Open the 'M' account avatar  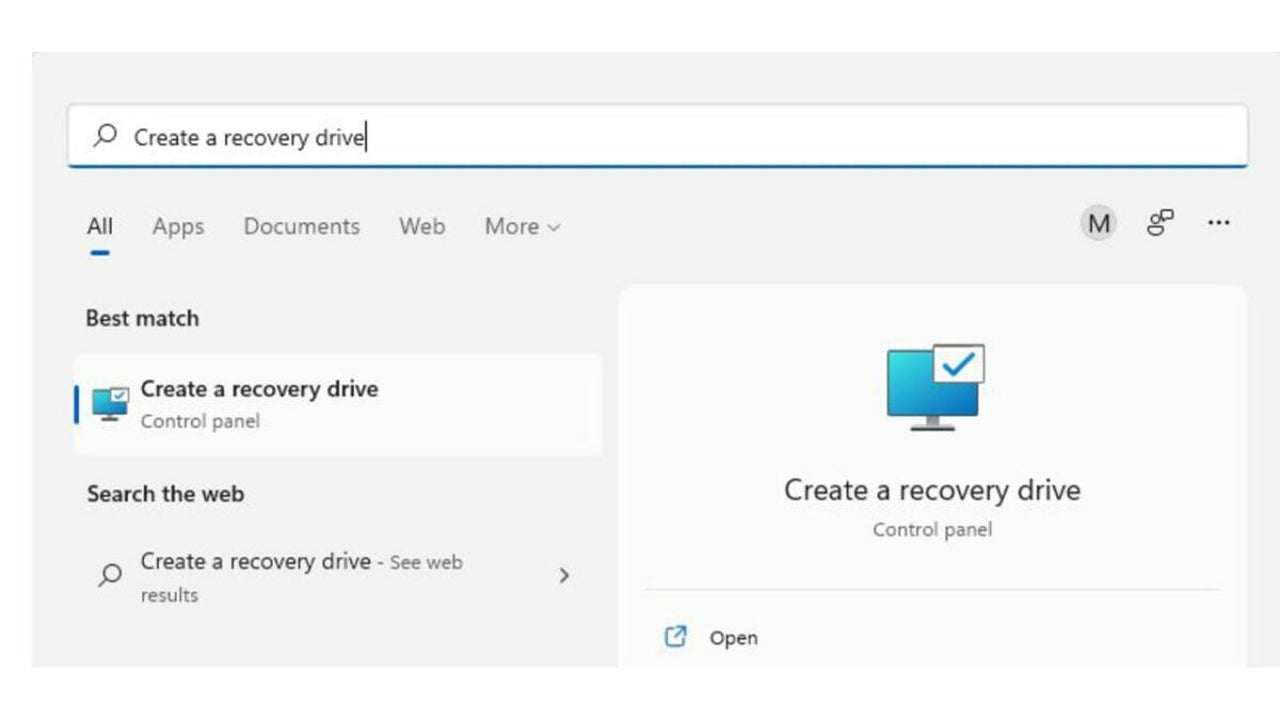(1099, 223)
